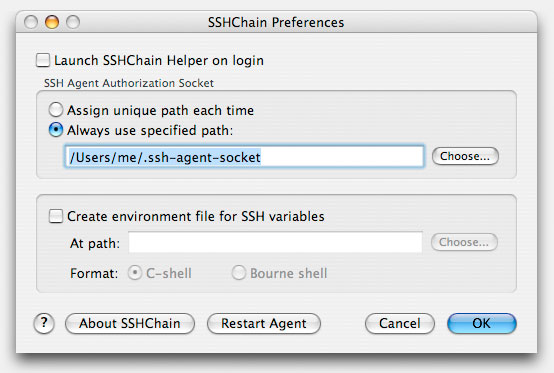
Task: Minimize window using yellow title bar button
Action: [52, 22]
